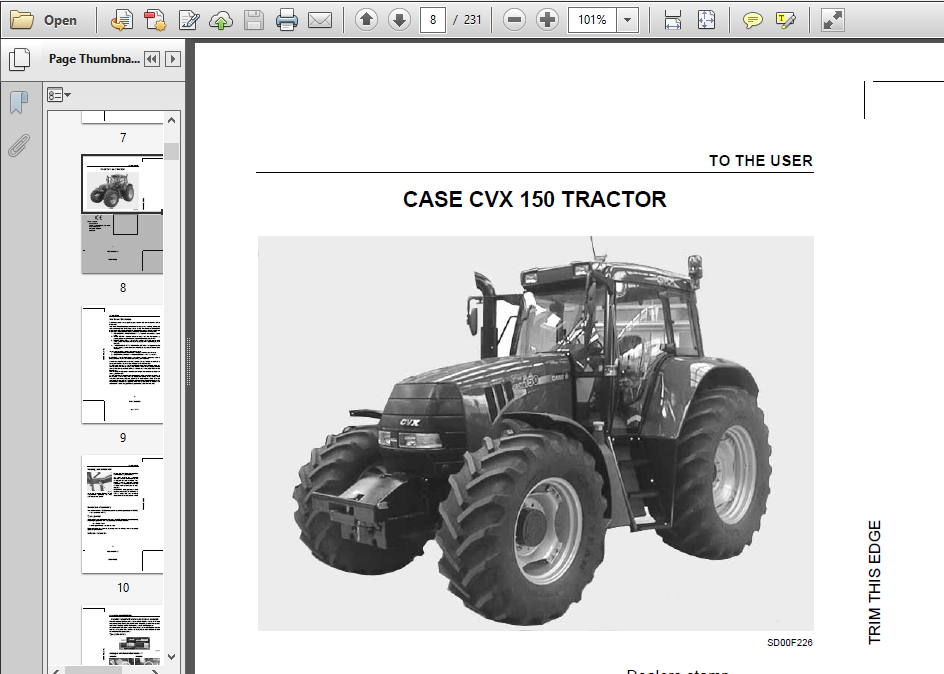Open the Attachments paperclip panel

click(x=19, y=146)
